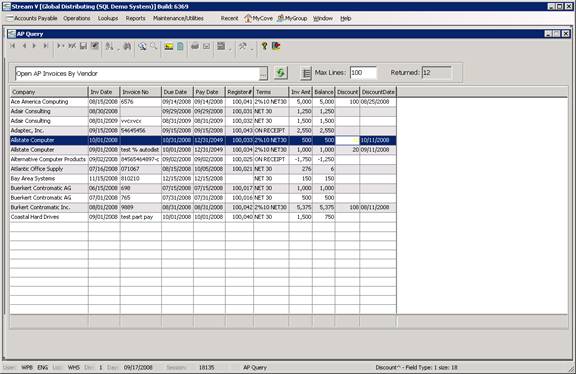Click the add new record (arrow-star) icon
This screenshot has width=576, height=374.
point(60,46)
